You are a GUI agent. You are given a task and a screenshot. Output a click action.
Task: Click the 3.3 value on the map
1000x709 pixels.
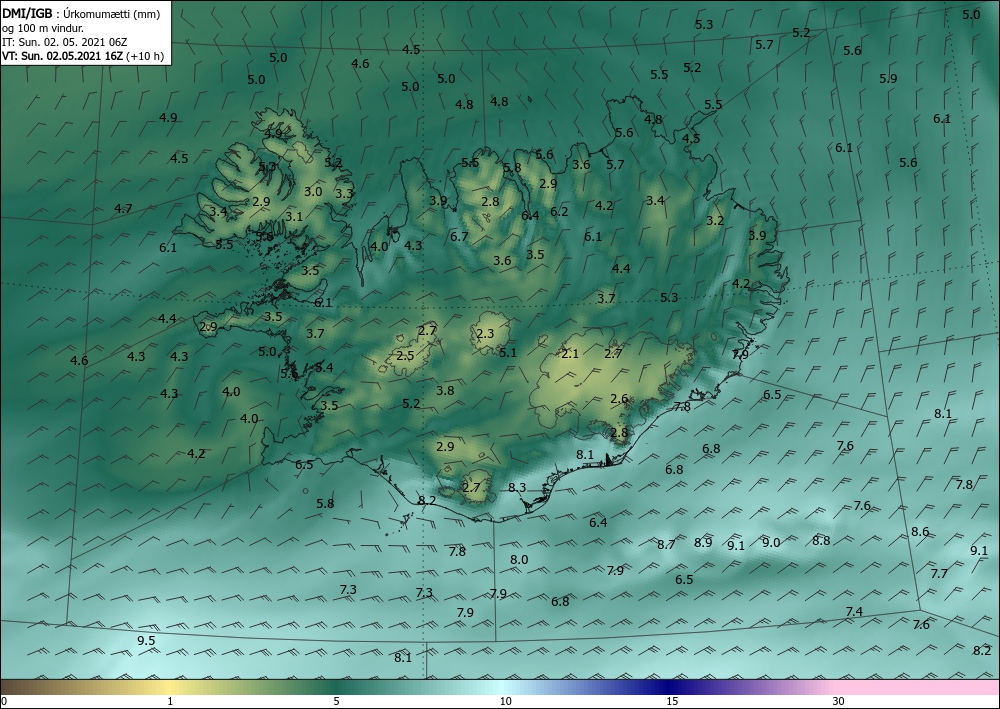pyautogui.click(x=344, y=193)
